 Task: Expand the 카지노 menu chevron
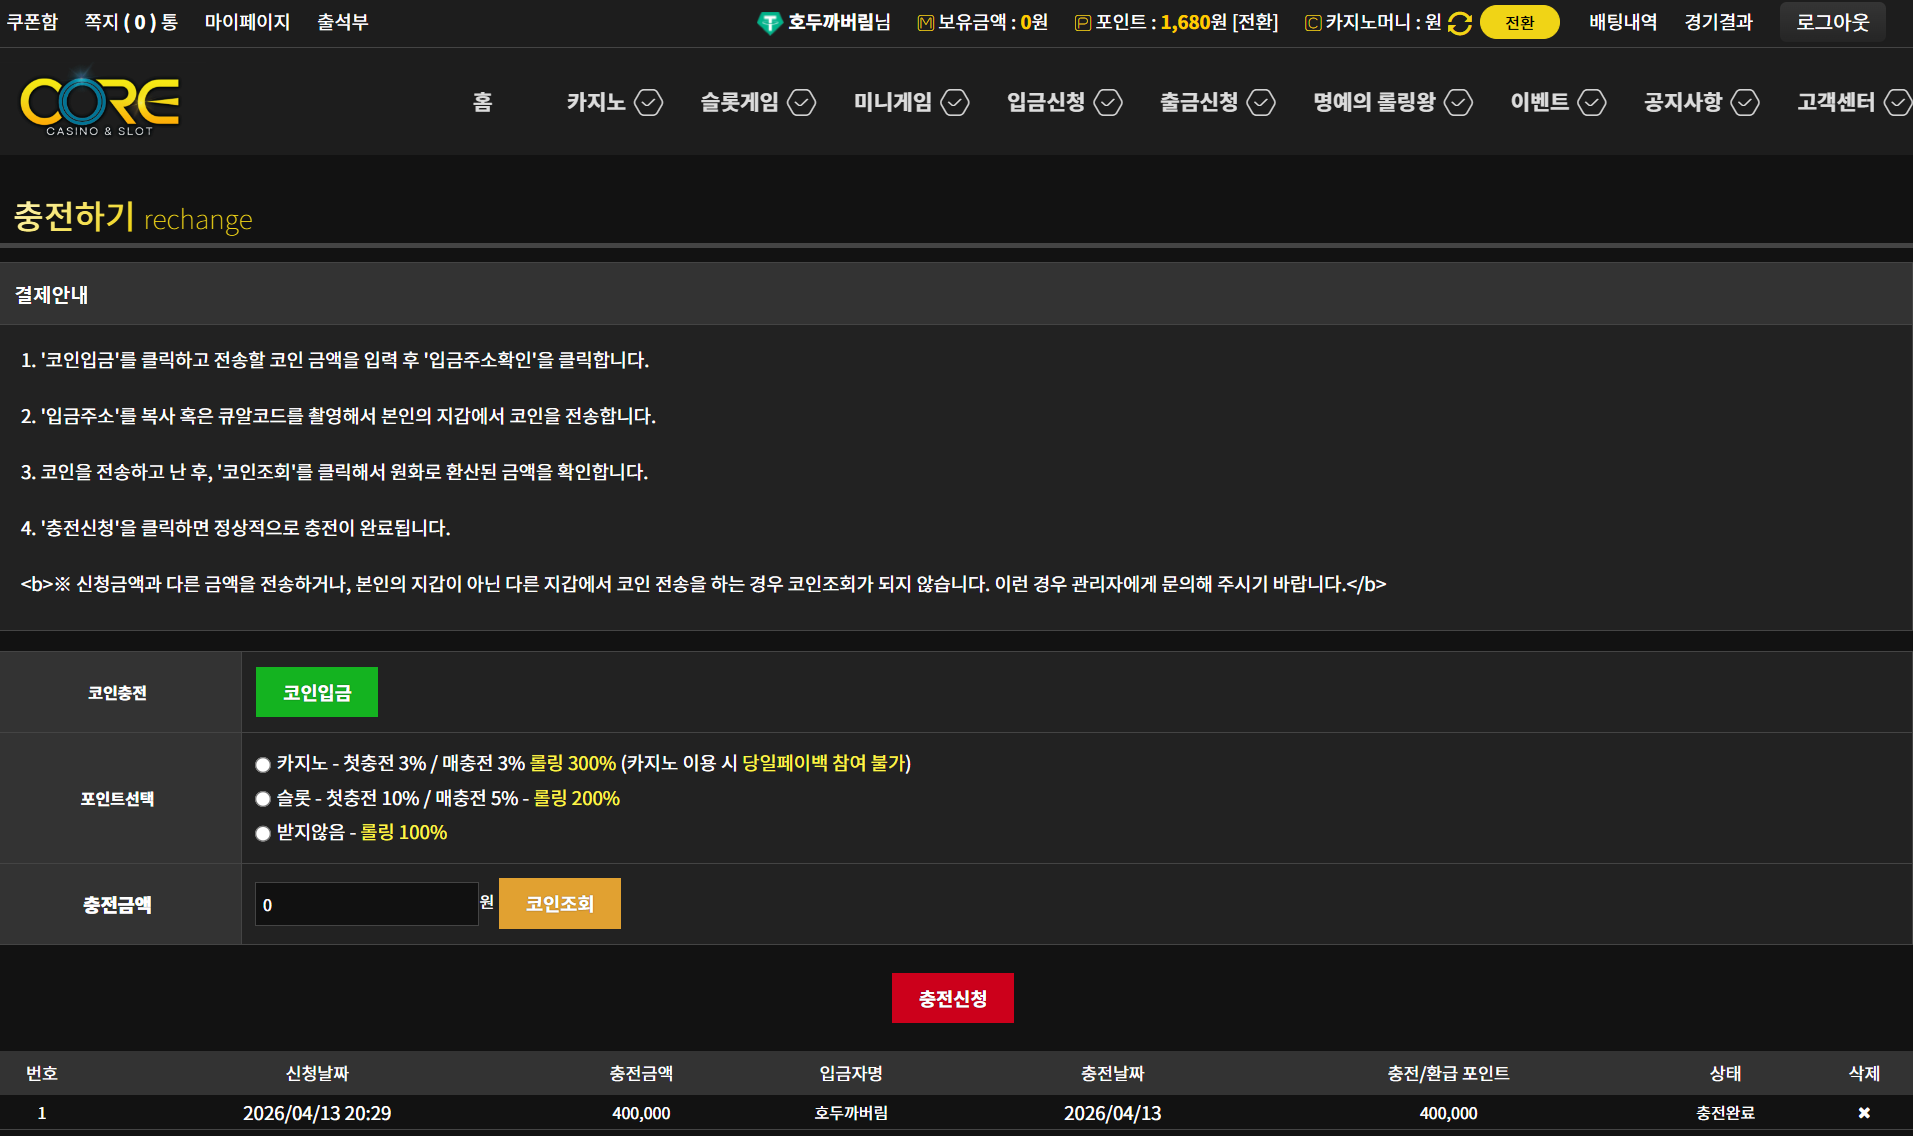(649, 102)
